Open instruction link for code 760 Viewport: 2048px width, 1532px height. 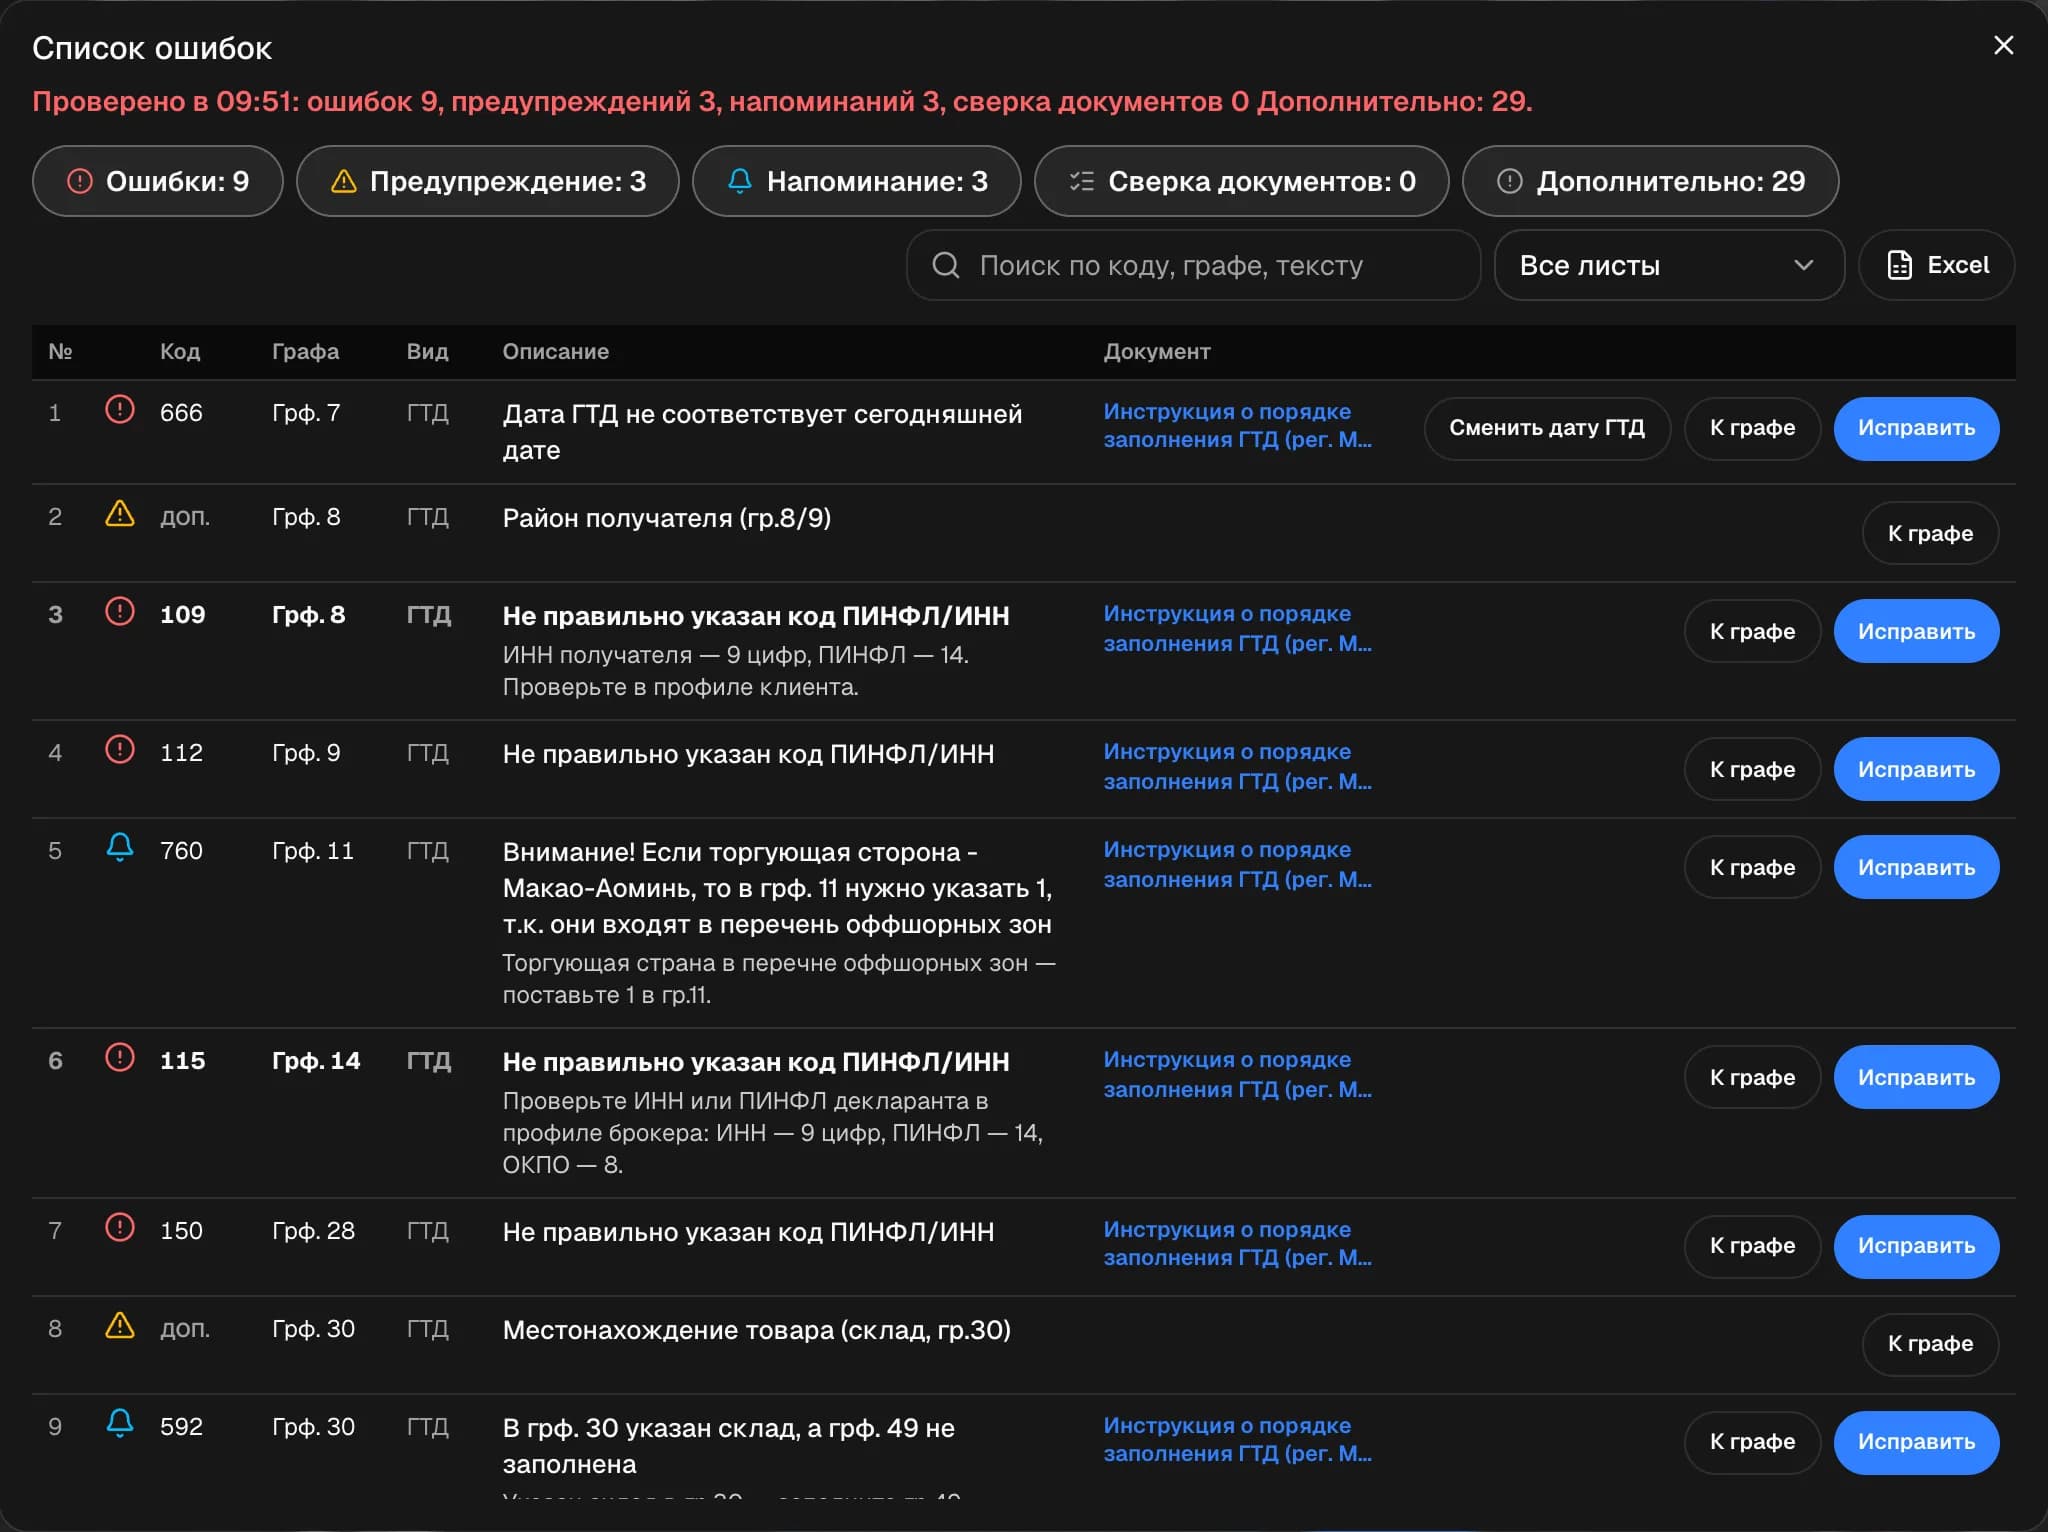click(1237, 864)
